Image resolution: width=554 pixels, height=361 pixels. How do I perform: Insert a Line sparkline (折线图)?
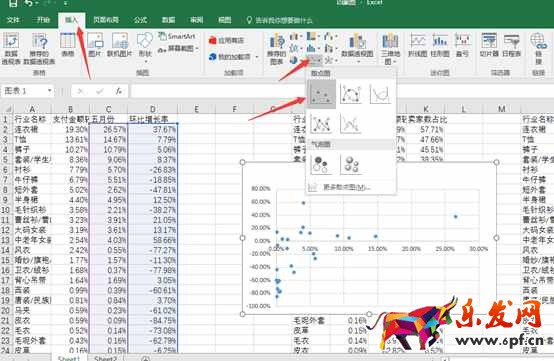pos(418,45)
